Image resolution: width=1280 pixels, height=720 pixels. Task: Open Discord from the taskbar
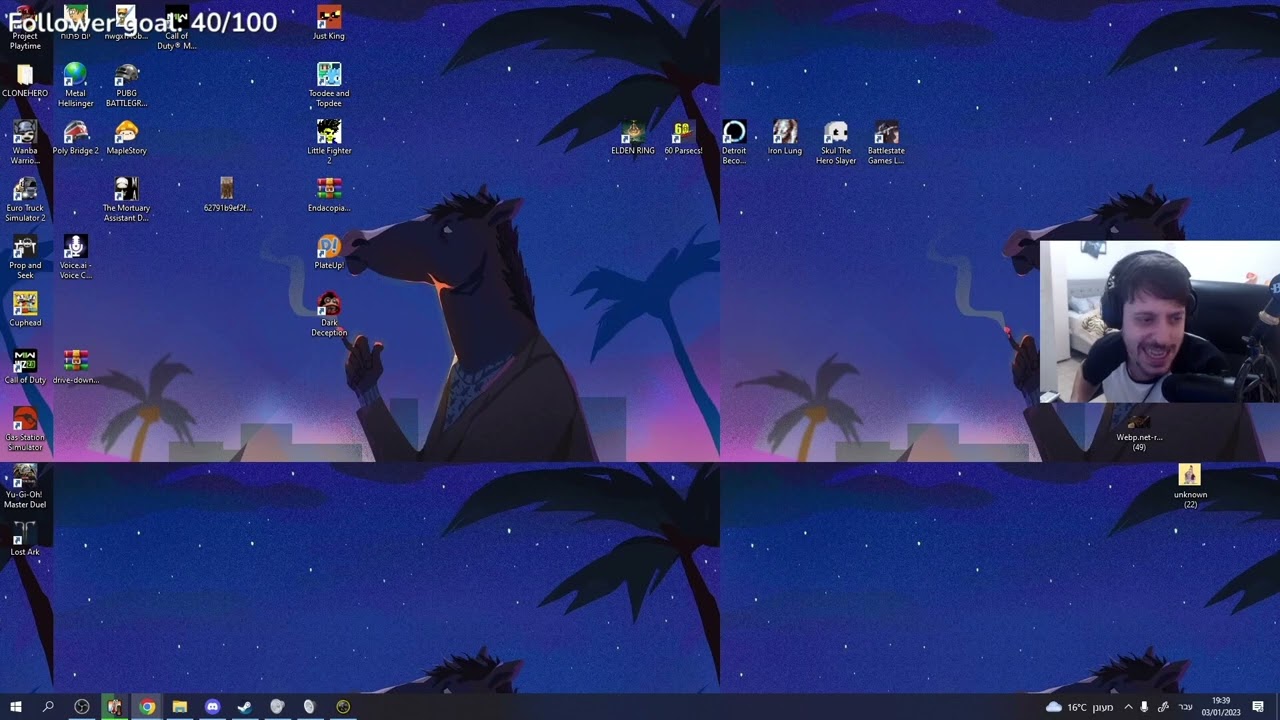tap(212, 707)
